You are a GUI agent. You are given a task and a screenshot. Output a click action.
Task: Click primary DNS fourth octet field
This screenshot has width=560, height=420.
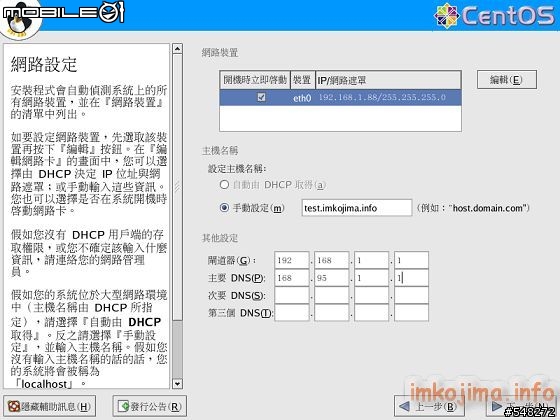tap(411, 278)
